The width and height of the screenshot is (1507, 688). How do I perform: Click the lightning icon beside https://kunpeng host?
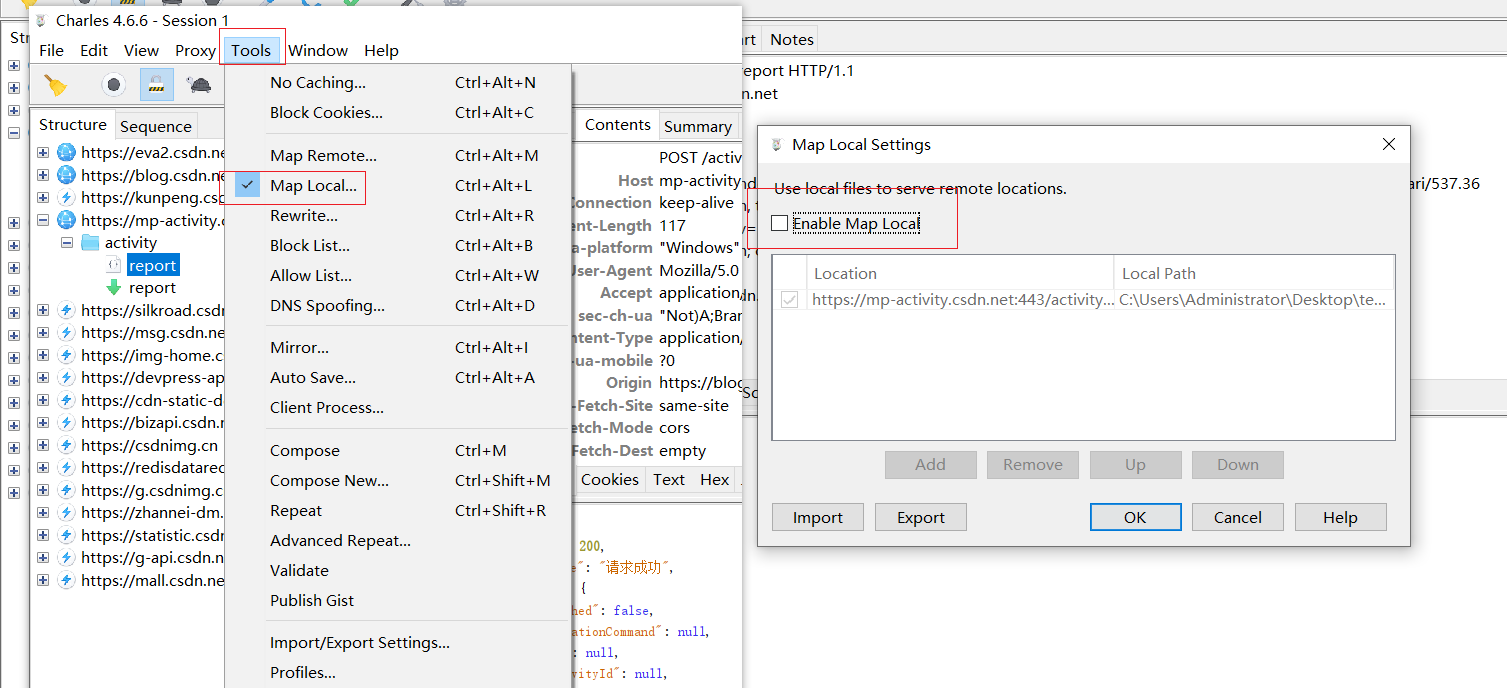point(66,198)
